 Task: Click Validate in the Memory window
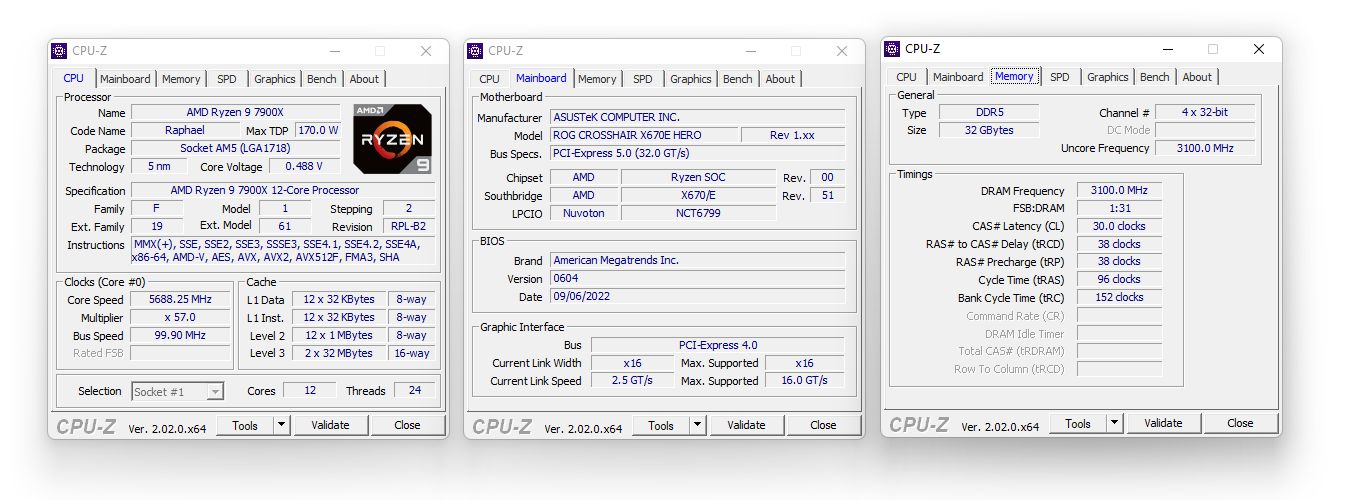pos(1163,423)
